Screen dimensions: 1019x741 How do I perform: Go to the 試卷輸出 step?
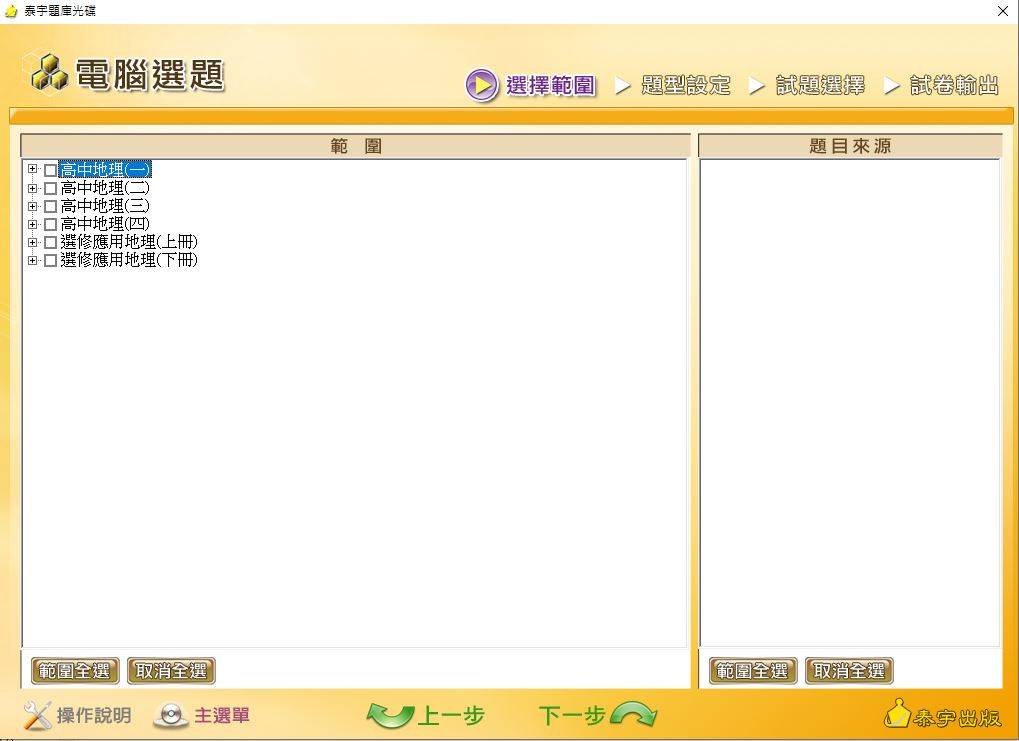click(x=954, y=85)
